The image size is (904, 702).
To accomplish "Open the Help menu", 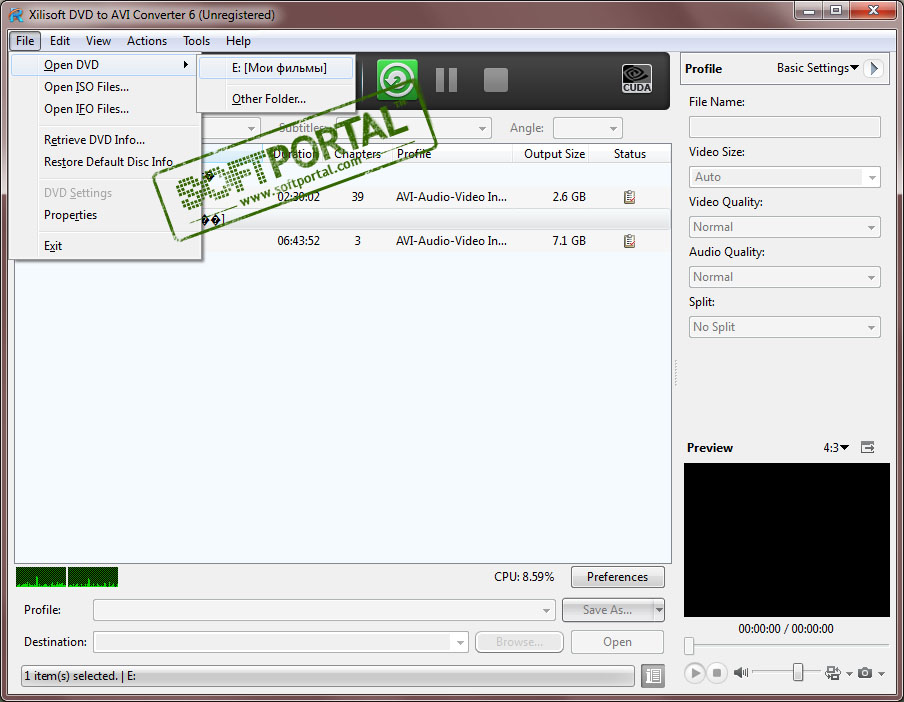I will [x=238, y=41].
